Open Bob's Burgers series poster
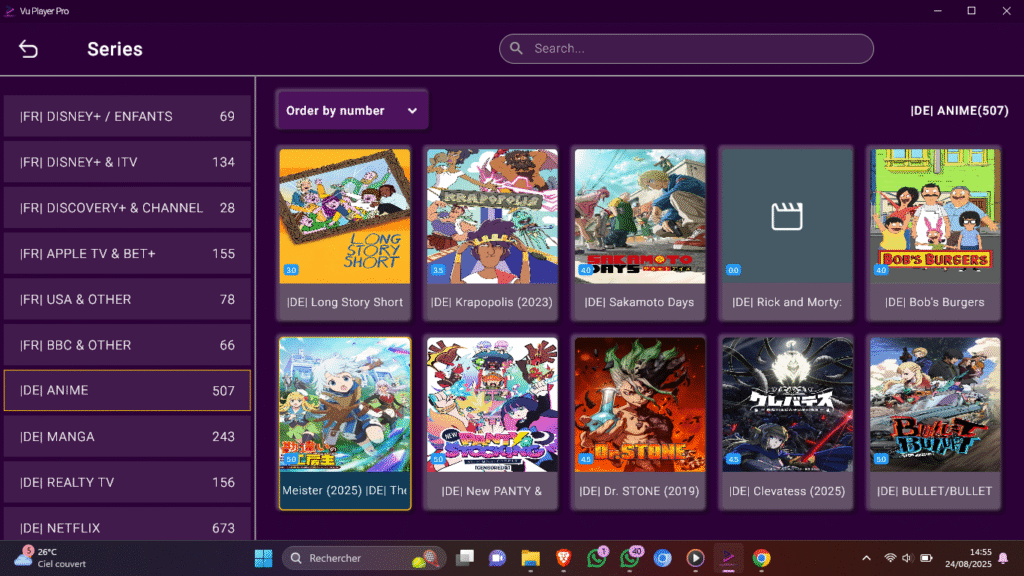Screen dimensions: 1024x576 pos(935,216)
